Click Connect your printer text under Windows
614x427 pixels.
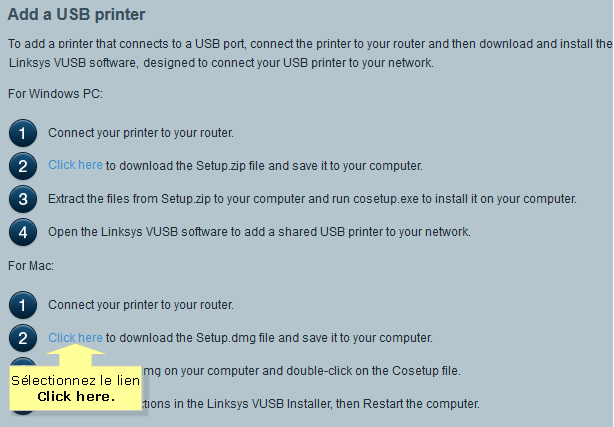tap(141, 133)
